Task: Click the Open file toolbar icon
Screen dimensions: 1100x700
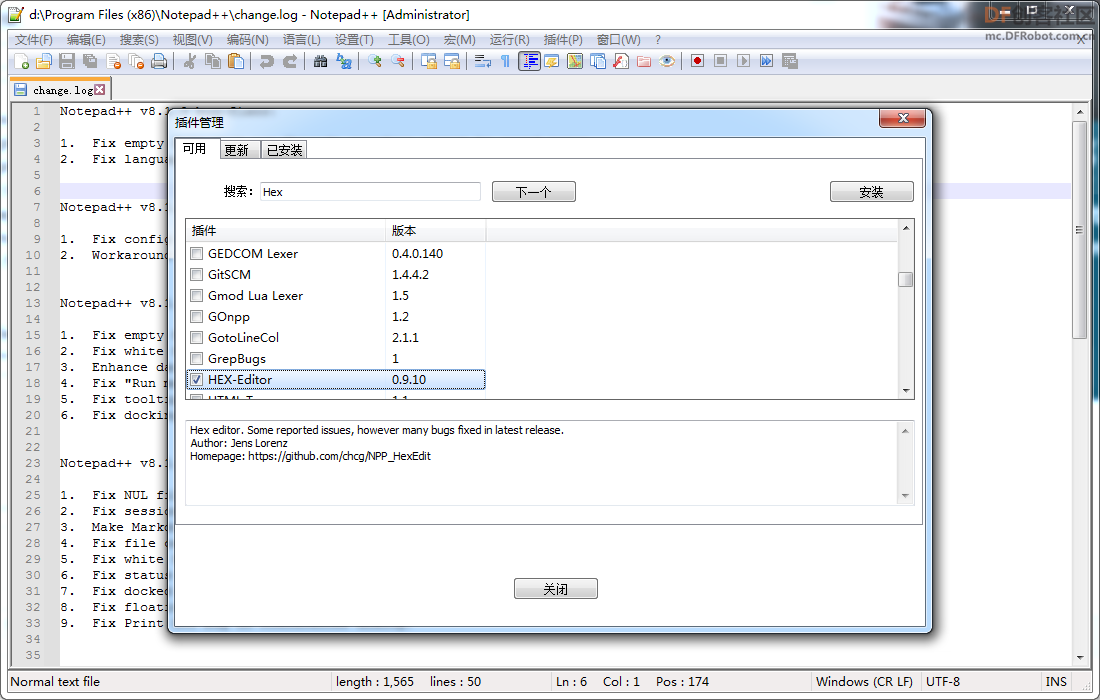Action: [x=44, y=62]
